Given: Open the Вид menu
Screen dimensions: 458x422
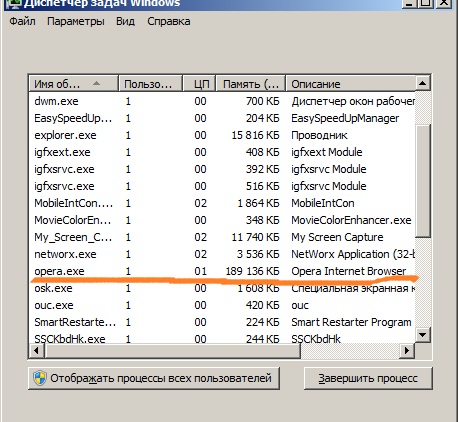Looking at the screenshot, I should coord(125,21).
